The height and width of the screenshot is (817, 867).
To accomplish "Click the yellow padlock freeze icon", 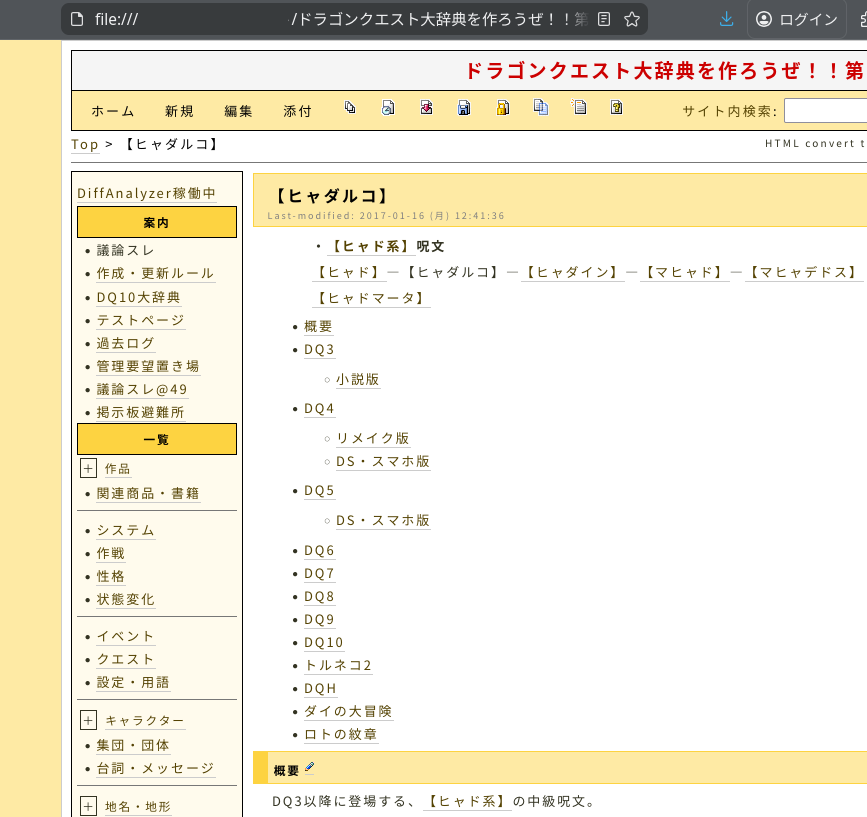I will coord(503,108).
